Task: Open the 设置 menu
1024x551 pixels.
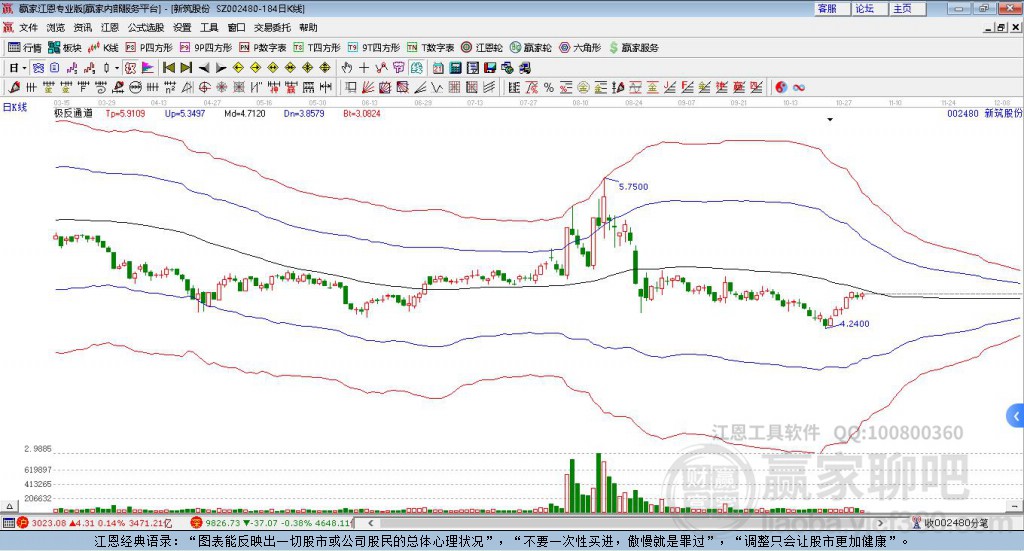Action: coord(182,27)
